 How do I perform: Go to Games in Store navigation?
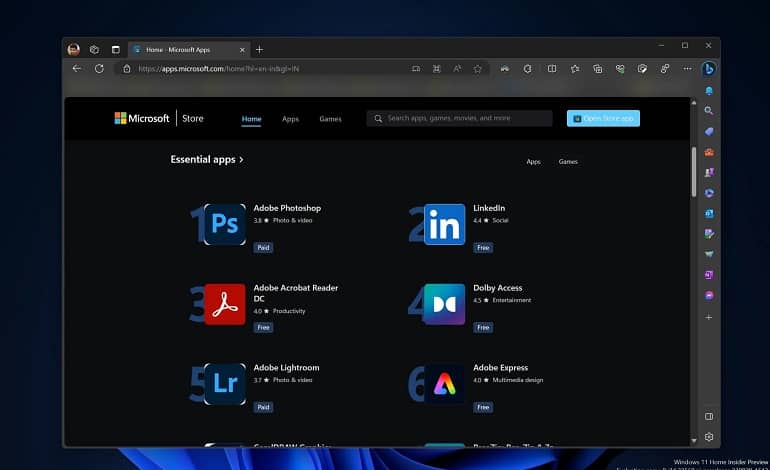click(330, 119)
